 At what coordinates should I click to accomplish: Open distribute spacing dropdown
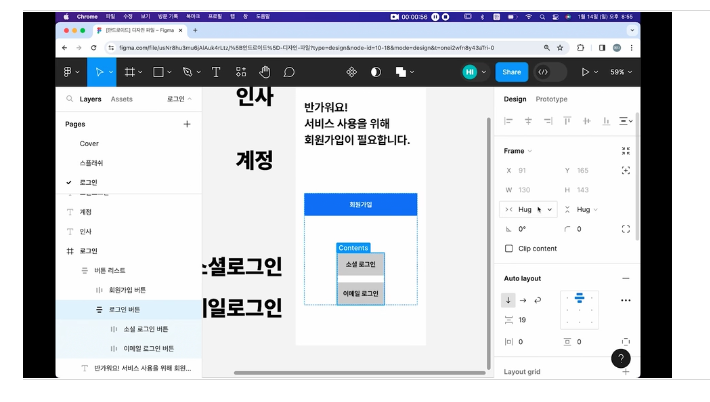pyautogui.click(x=626, y=121)
